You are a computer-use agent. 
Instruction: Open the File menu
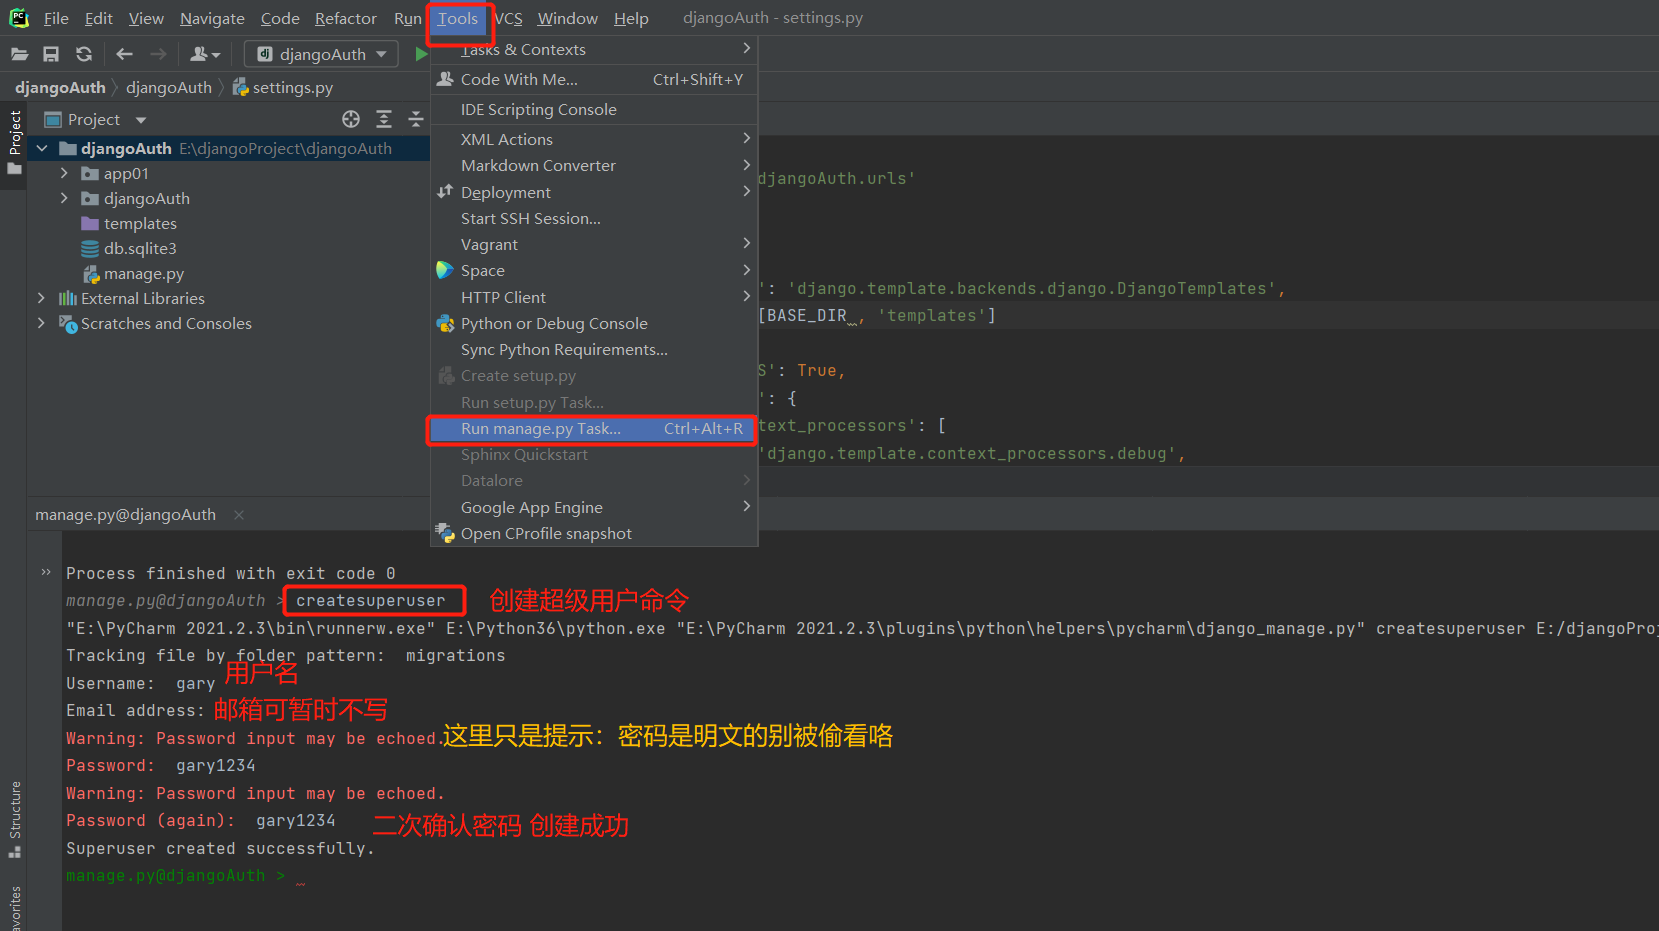tap(56, 18)
